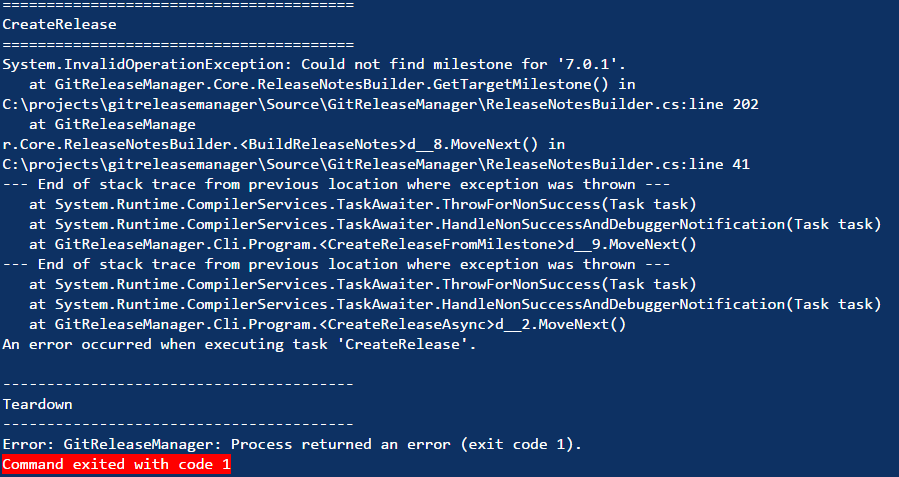Click the BuildReleaseNotes d__8.MoveNext() line
Image resolution: width=899 pixels, height=477 pixels.
click(x=284, y=144)
